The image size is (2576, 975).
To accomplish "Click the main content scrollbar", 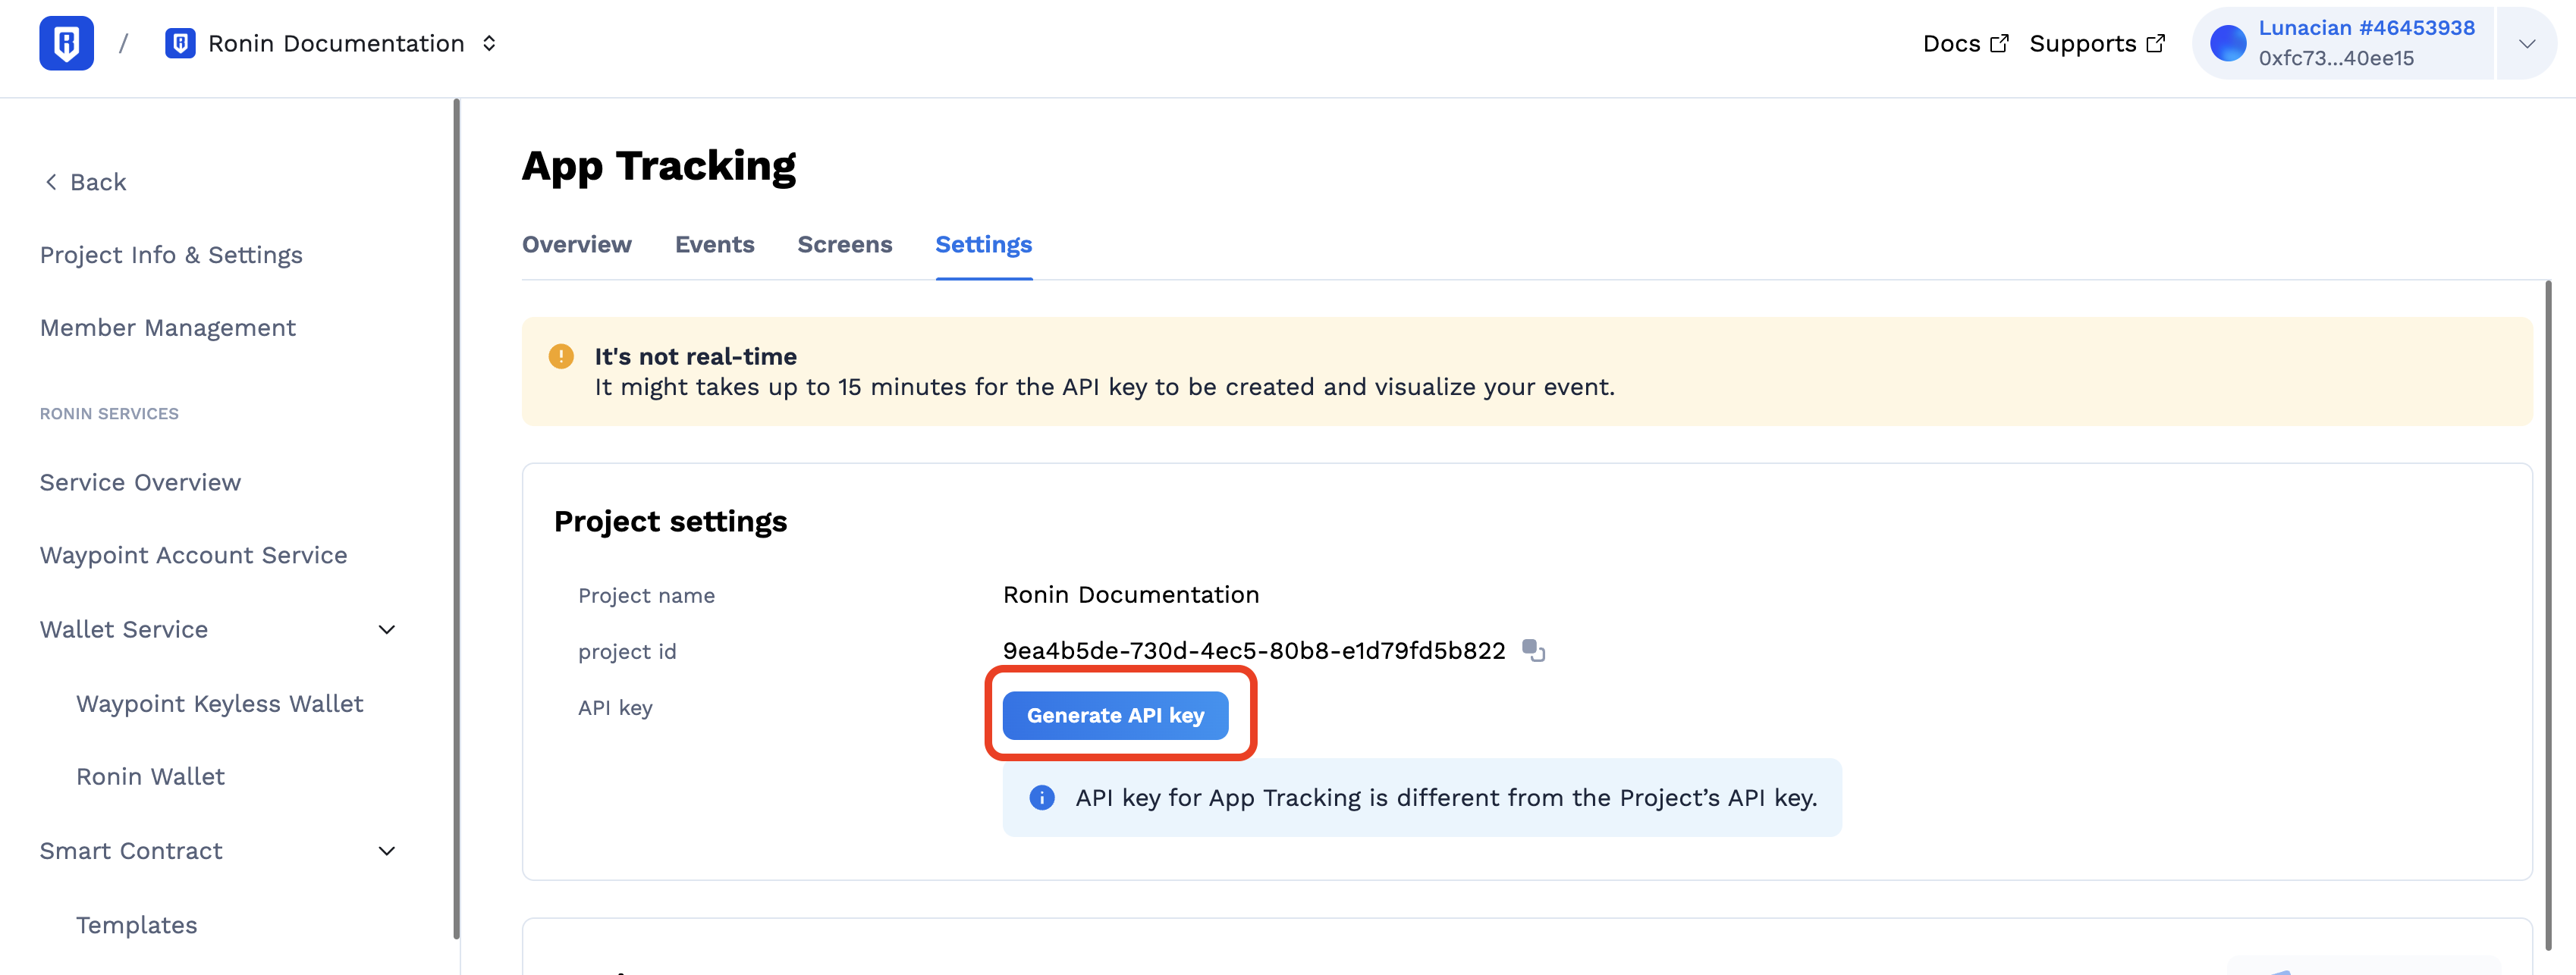I will click(2548, 615).
